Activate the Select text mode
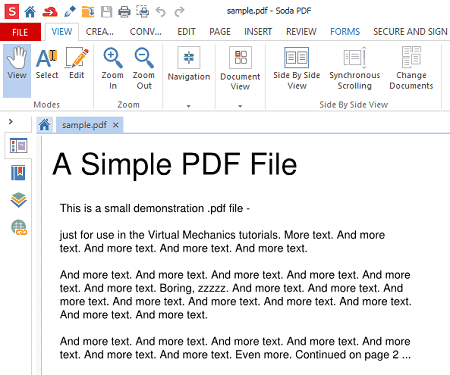 (x=47, y=64)
